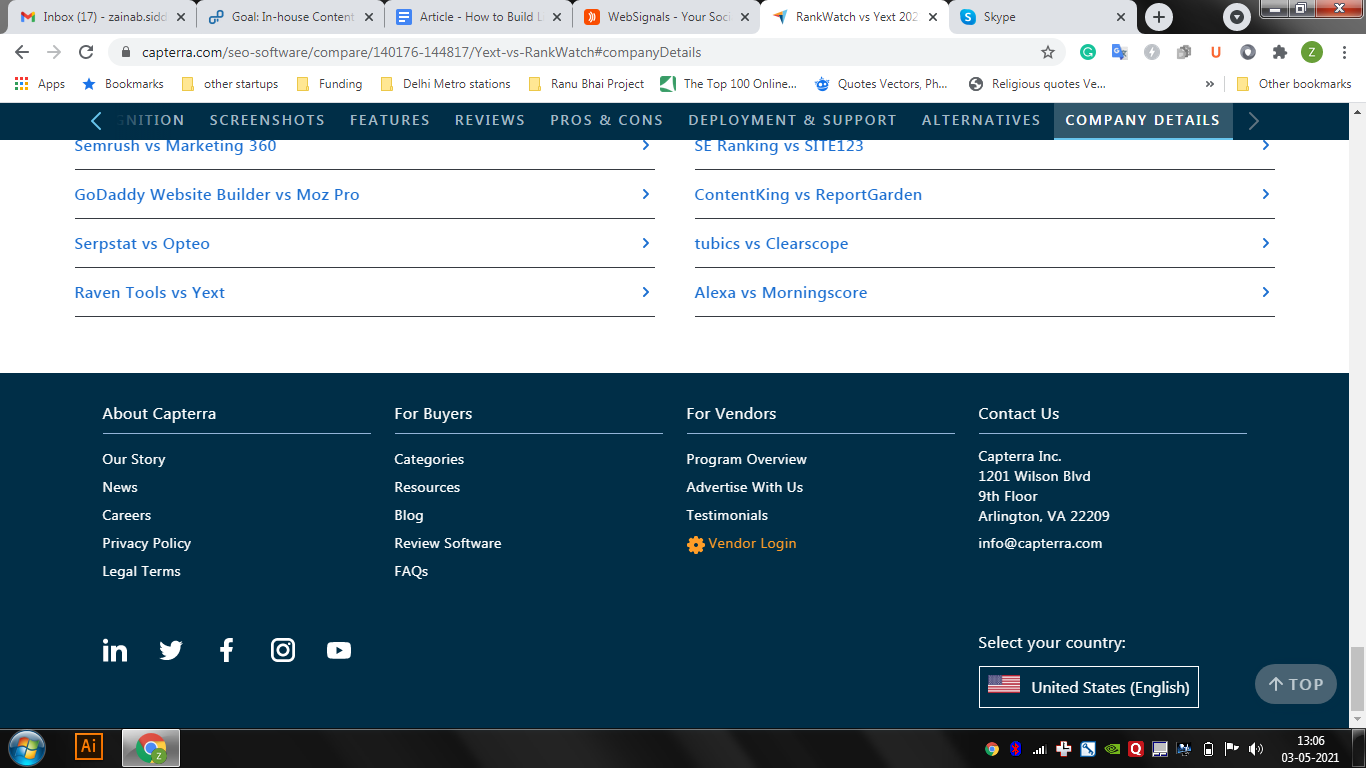The image size is (1366, 768).
Task: Open the other startups bookmark folder
Action: click(x=230, y=84)
